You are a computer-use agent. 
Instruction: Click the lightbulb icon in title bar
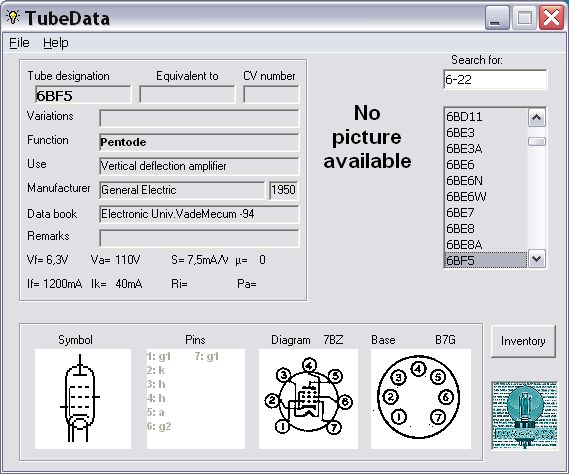point(13,17)
